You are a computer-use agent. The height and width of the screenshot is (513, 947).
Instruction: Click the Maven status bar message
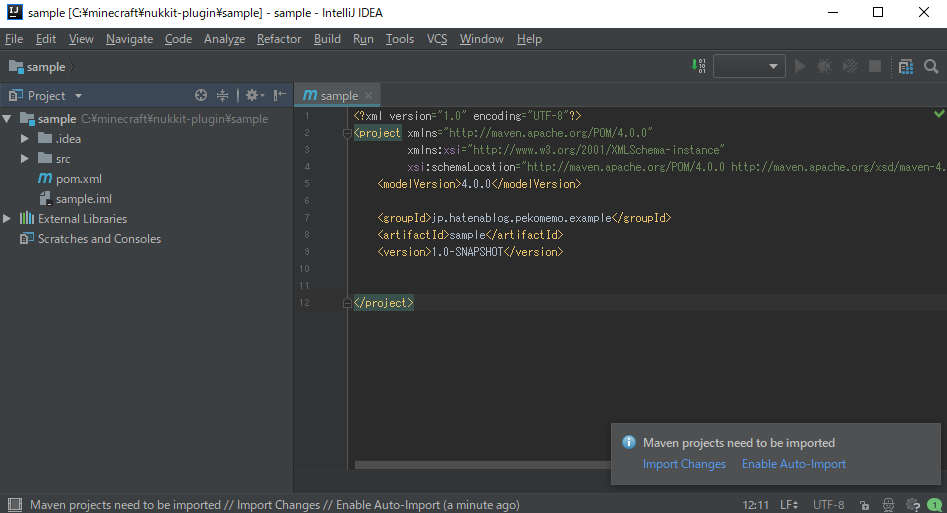[275, 505]
